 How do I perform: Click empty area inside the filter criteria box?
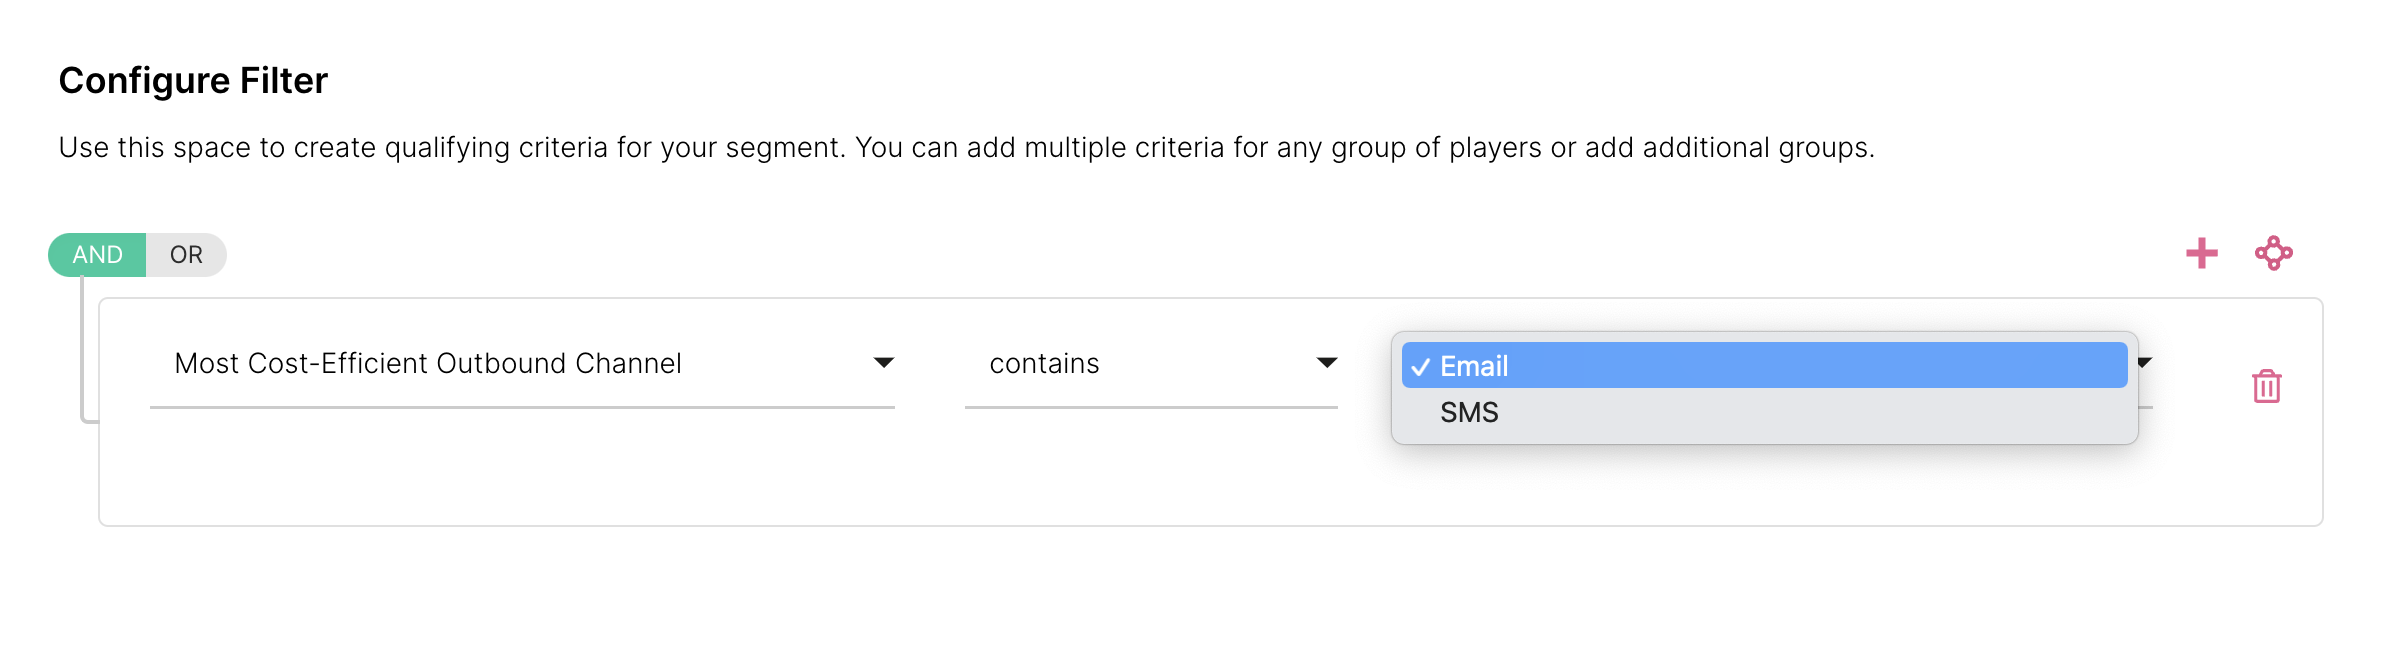(x=700, y=475)
